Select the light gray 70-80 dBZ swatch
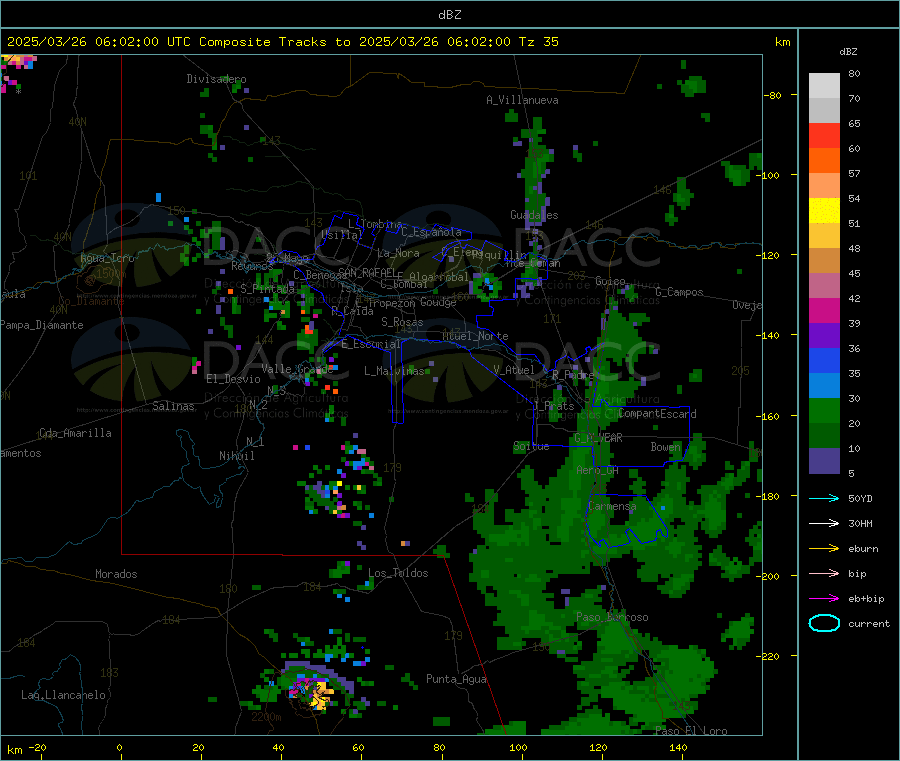 (824, 86)
